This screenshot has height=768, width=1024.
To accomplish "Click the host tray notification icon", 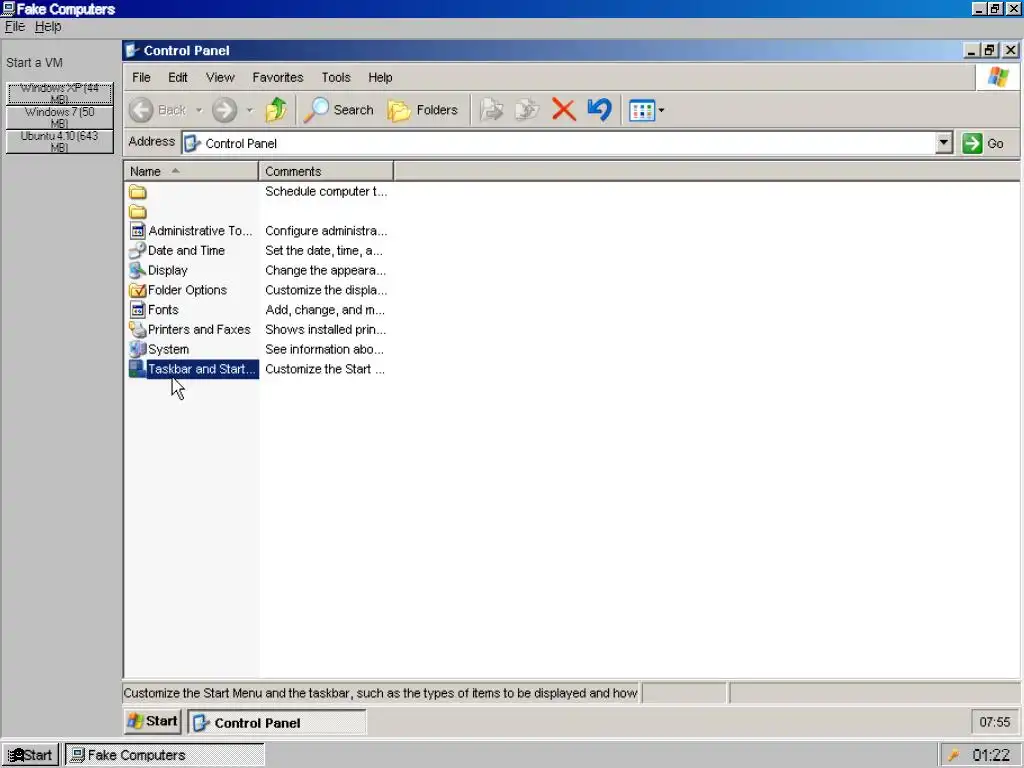I will tap(953, 756).
